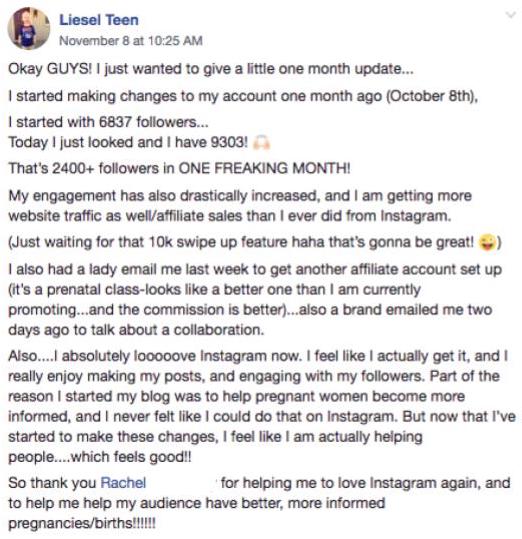
Task: Click the winking tongue-out emoji
Action: 488,242
